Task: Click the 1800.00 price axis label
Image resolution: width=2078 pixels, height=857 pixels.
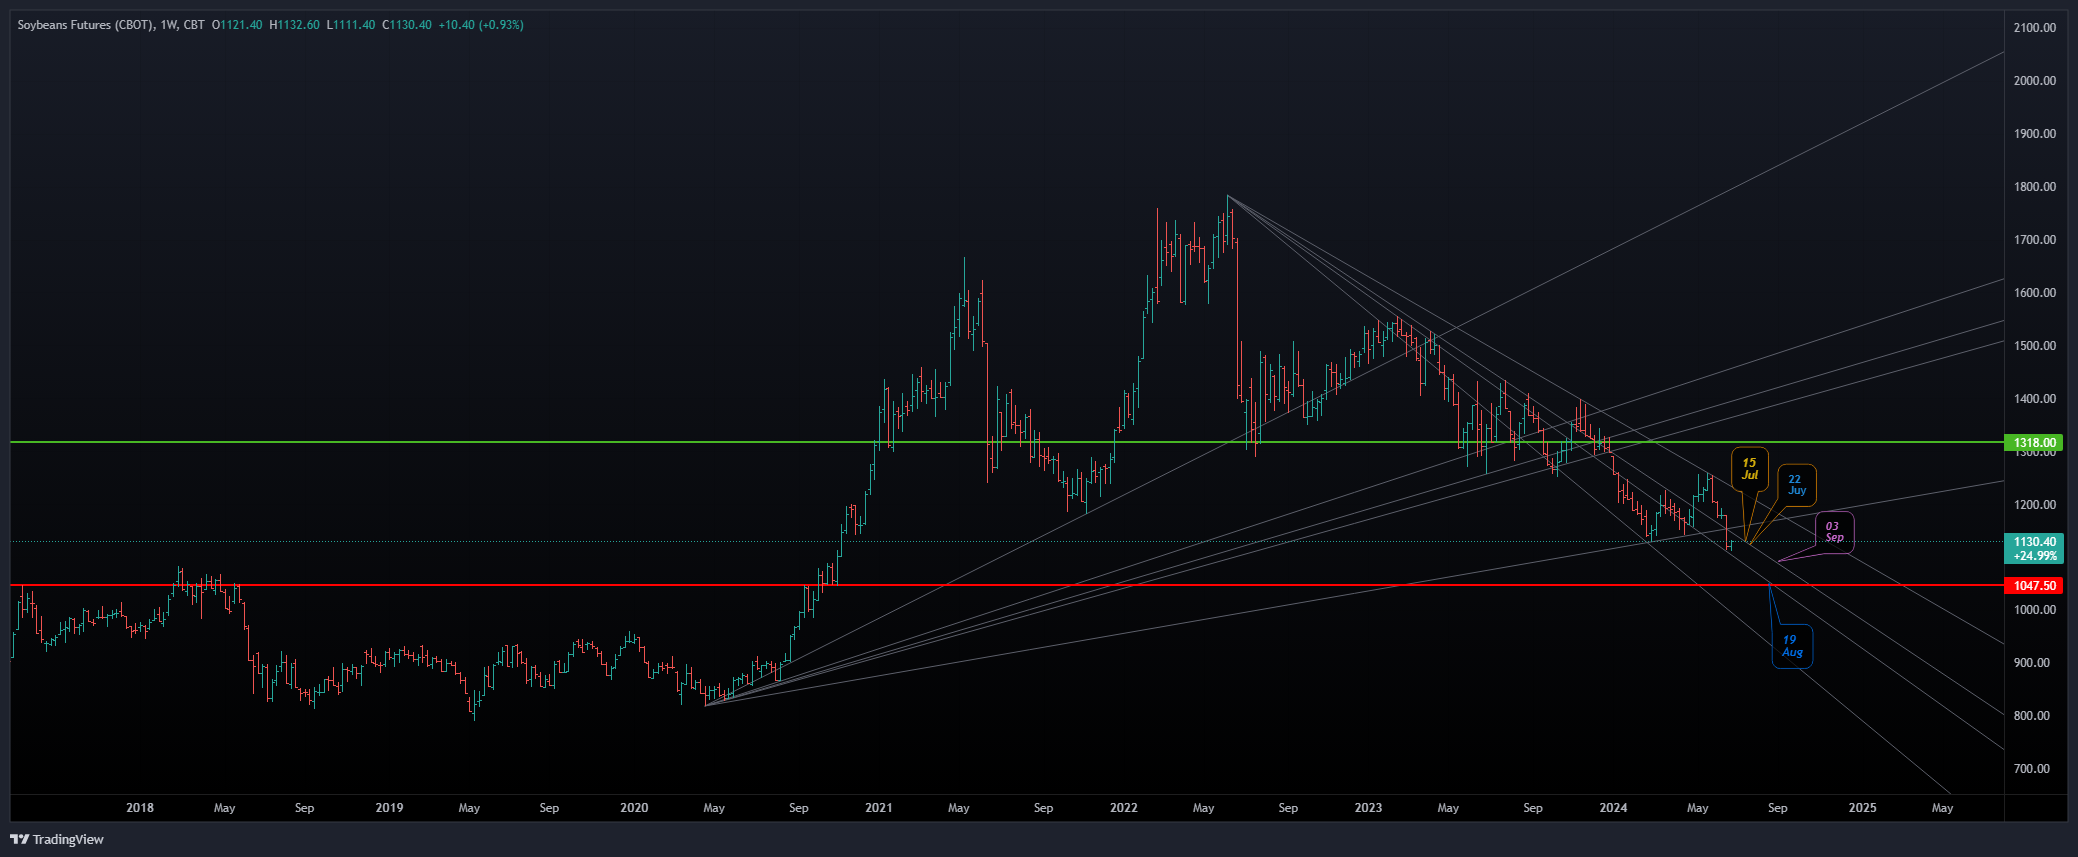Action: pyautogui.click(x=2034, y=187)
